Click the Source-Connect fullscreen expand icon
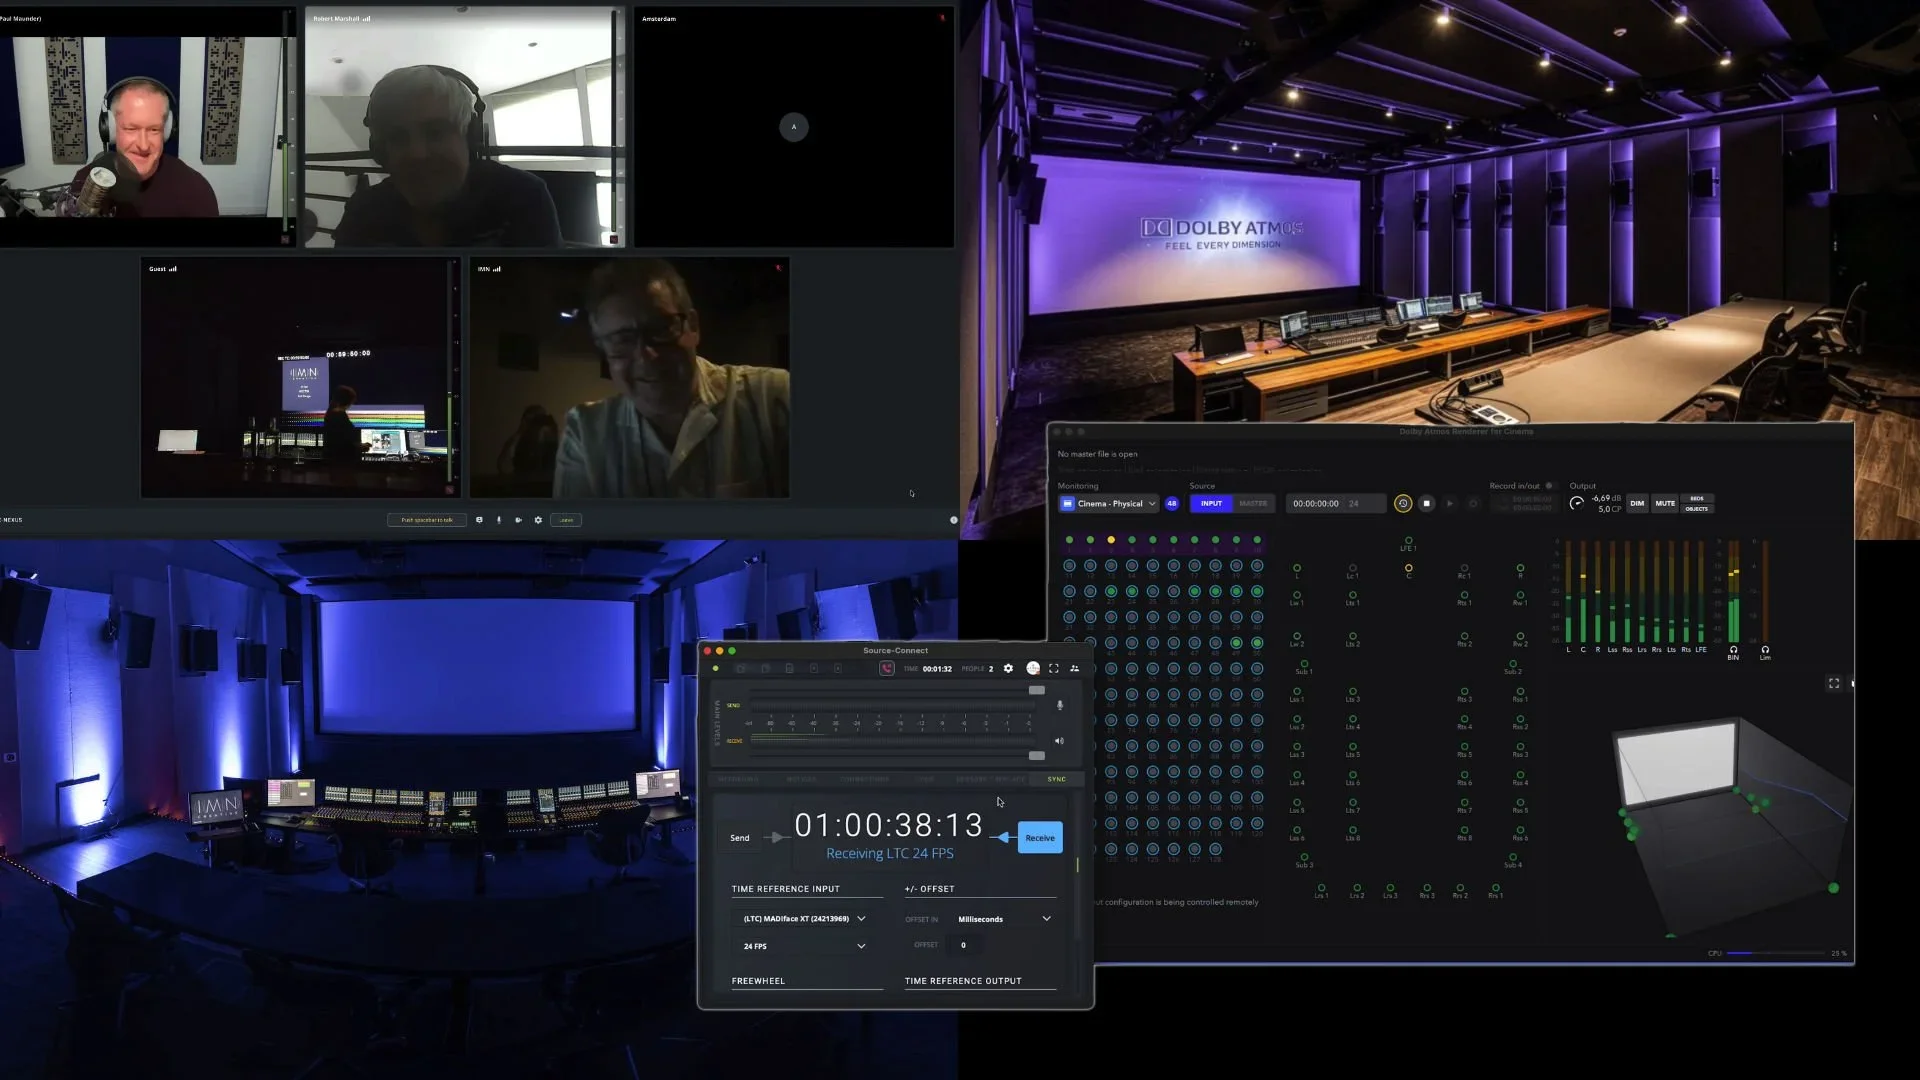1920x1080 pixels. pos(1054,668)
